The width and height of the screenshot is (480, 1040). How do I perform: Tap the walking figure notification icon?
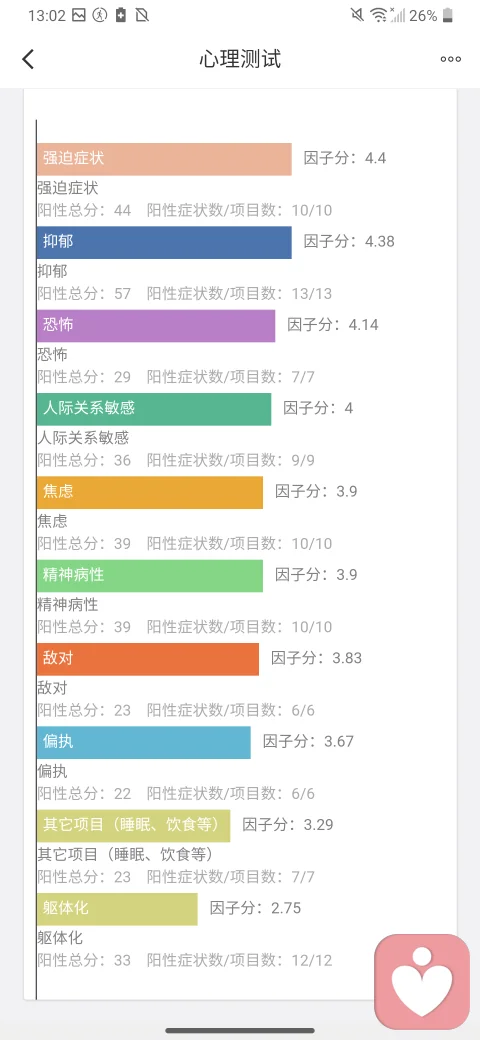(99, 15)
